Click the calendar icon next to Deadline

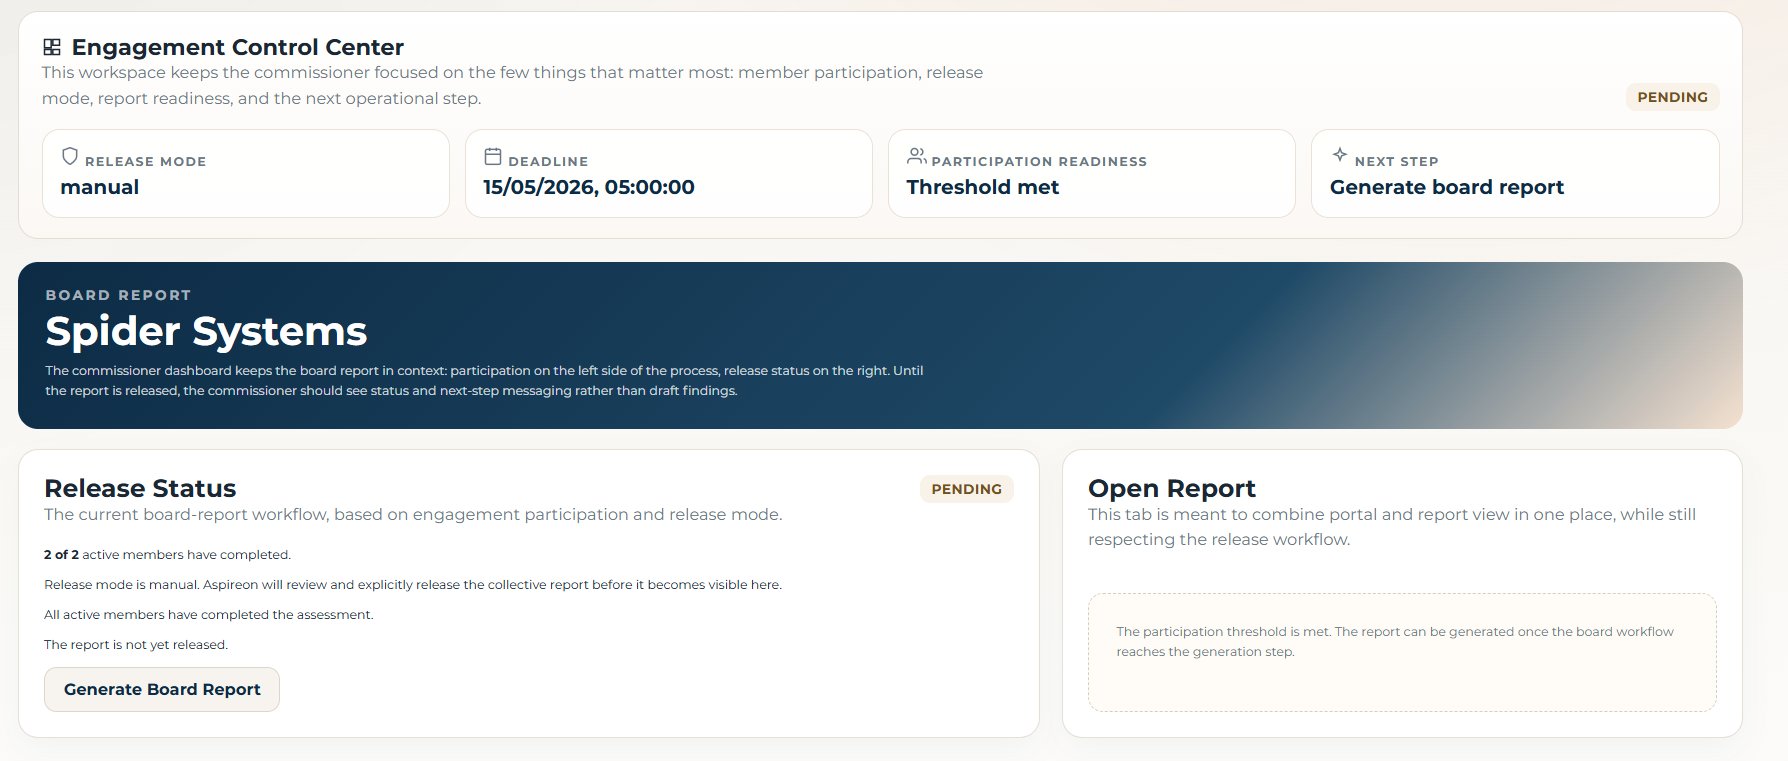[x=493, y=156]
